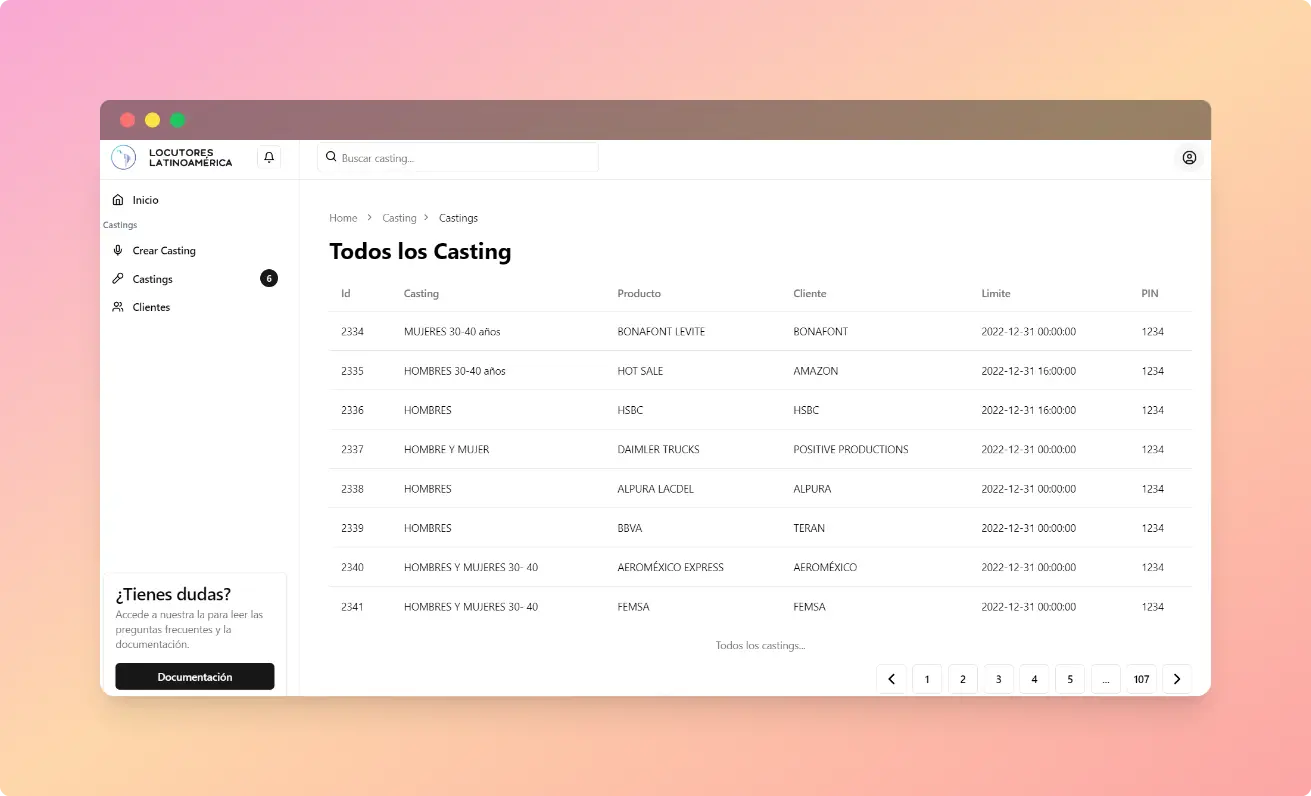The image size is (1311, 796).
Task: Focus the Buscar casting search field
Action: 465,158
